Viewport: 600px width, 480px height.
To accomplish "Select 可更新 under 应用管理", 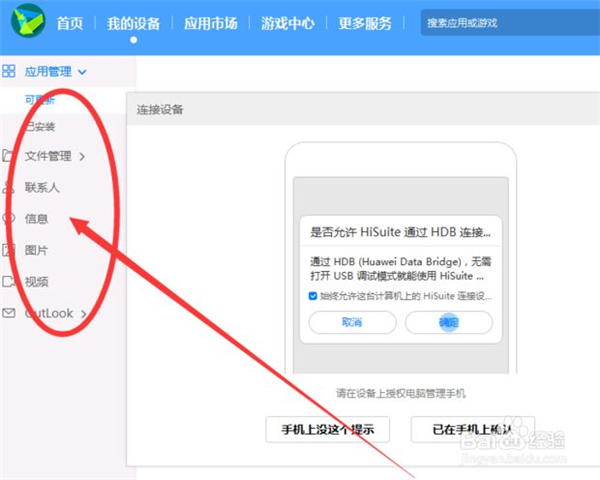I will [39, 100].
